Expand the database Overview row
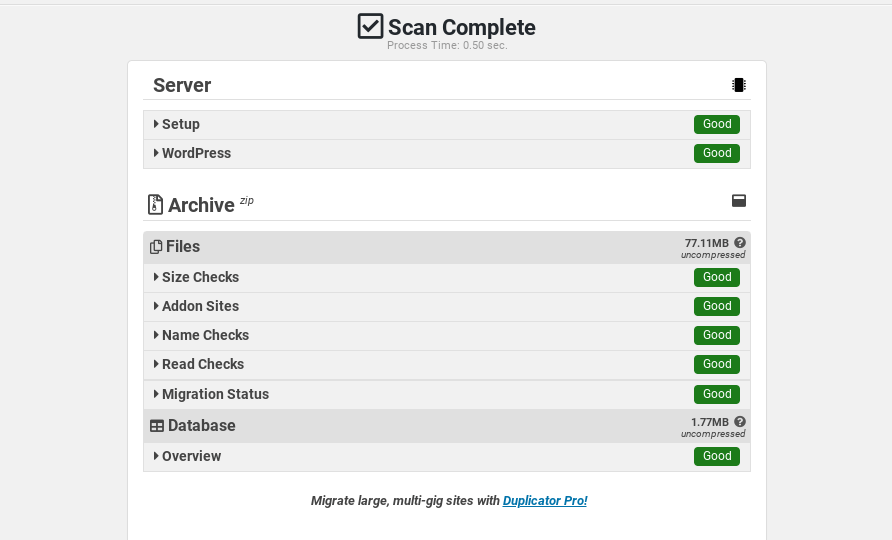The width and height of the screenshot is (892, 540). (x=190, y=456)
